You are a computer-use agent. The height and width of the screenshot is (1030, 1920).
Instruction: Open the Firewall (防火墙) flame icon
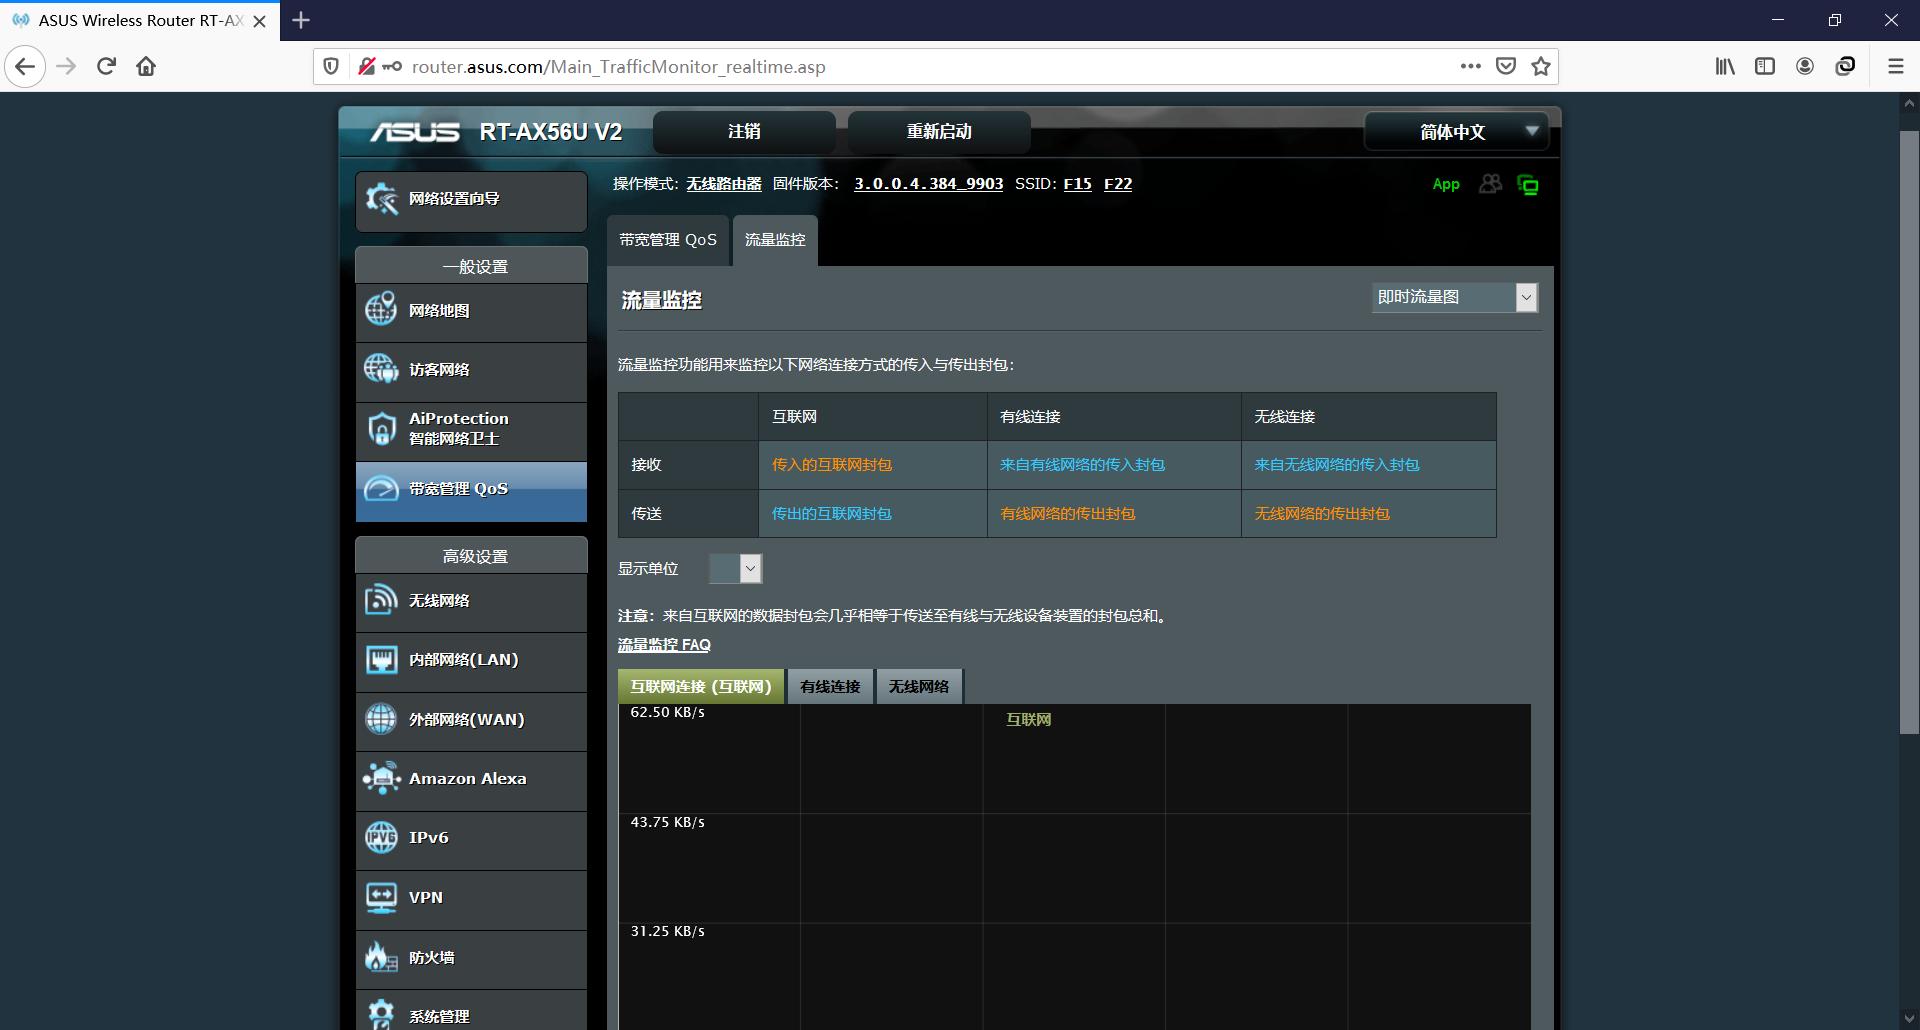click(381, 957)
